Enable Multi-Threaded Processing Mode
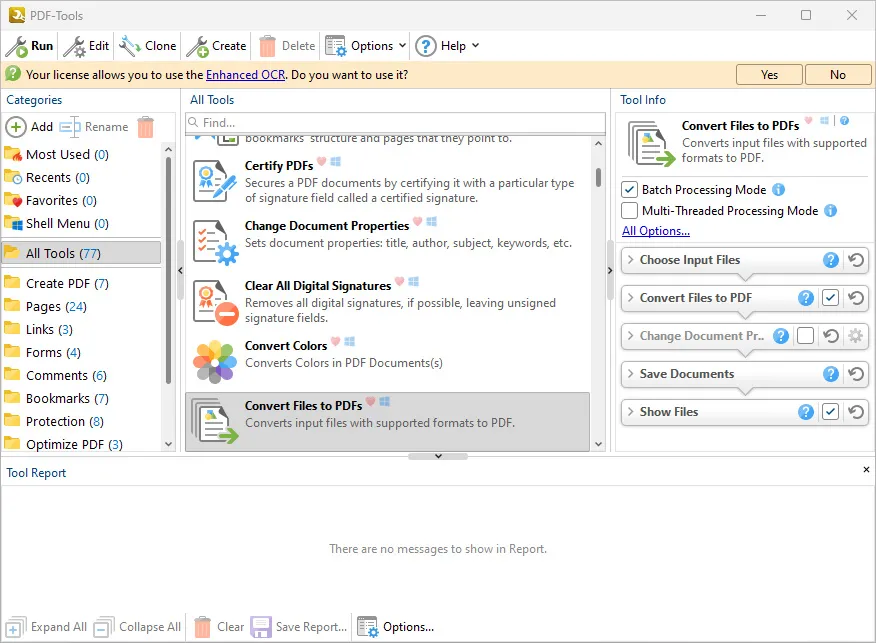876x643 pixels. [x=629, y=211]
